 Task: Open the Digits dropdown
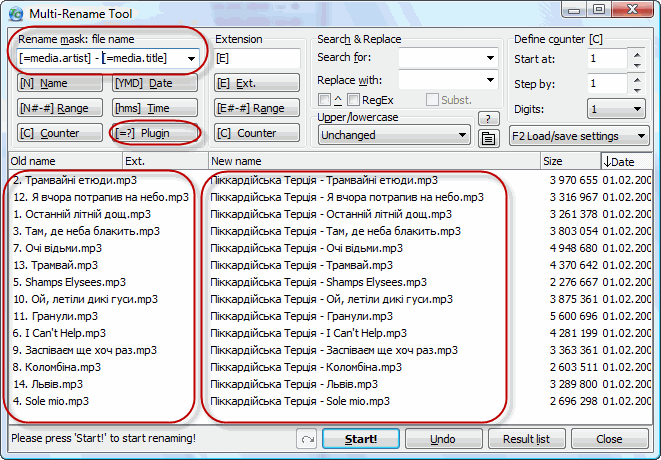pyautogui.click(x=616, y=110)
